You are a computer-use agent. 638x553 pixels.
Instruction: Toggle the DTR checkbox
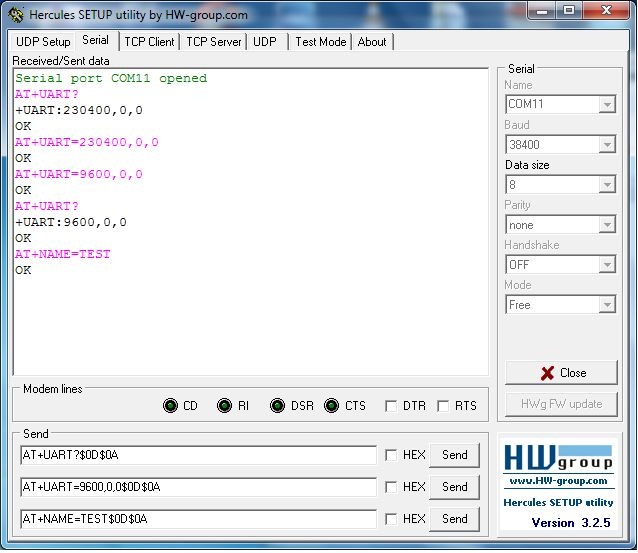click(391, 406)
